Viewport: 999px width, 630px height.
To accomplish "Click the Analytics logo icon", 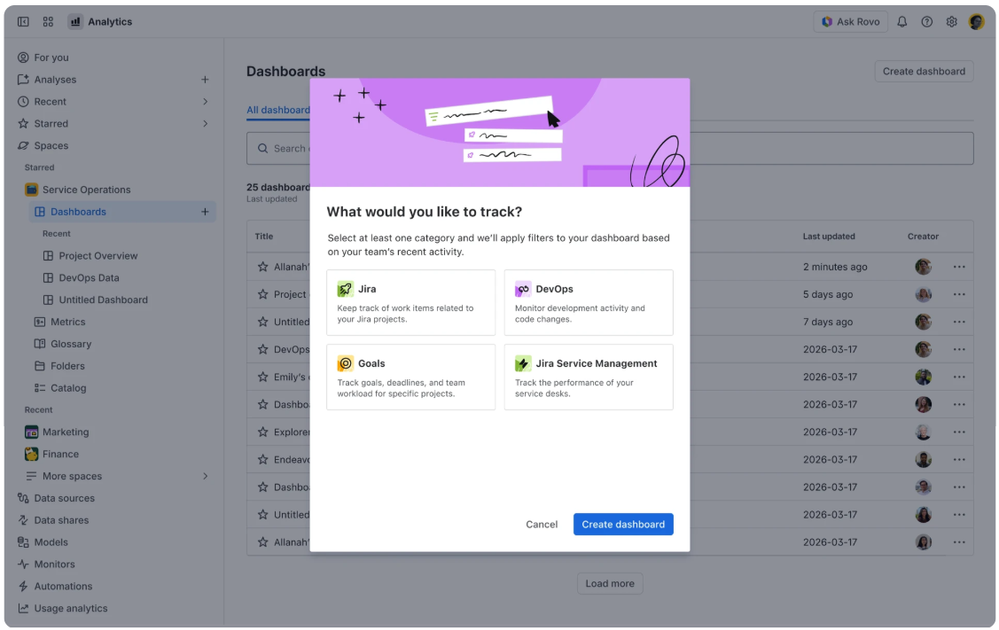I will (x=75, y=22).
